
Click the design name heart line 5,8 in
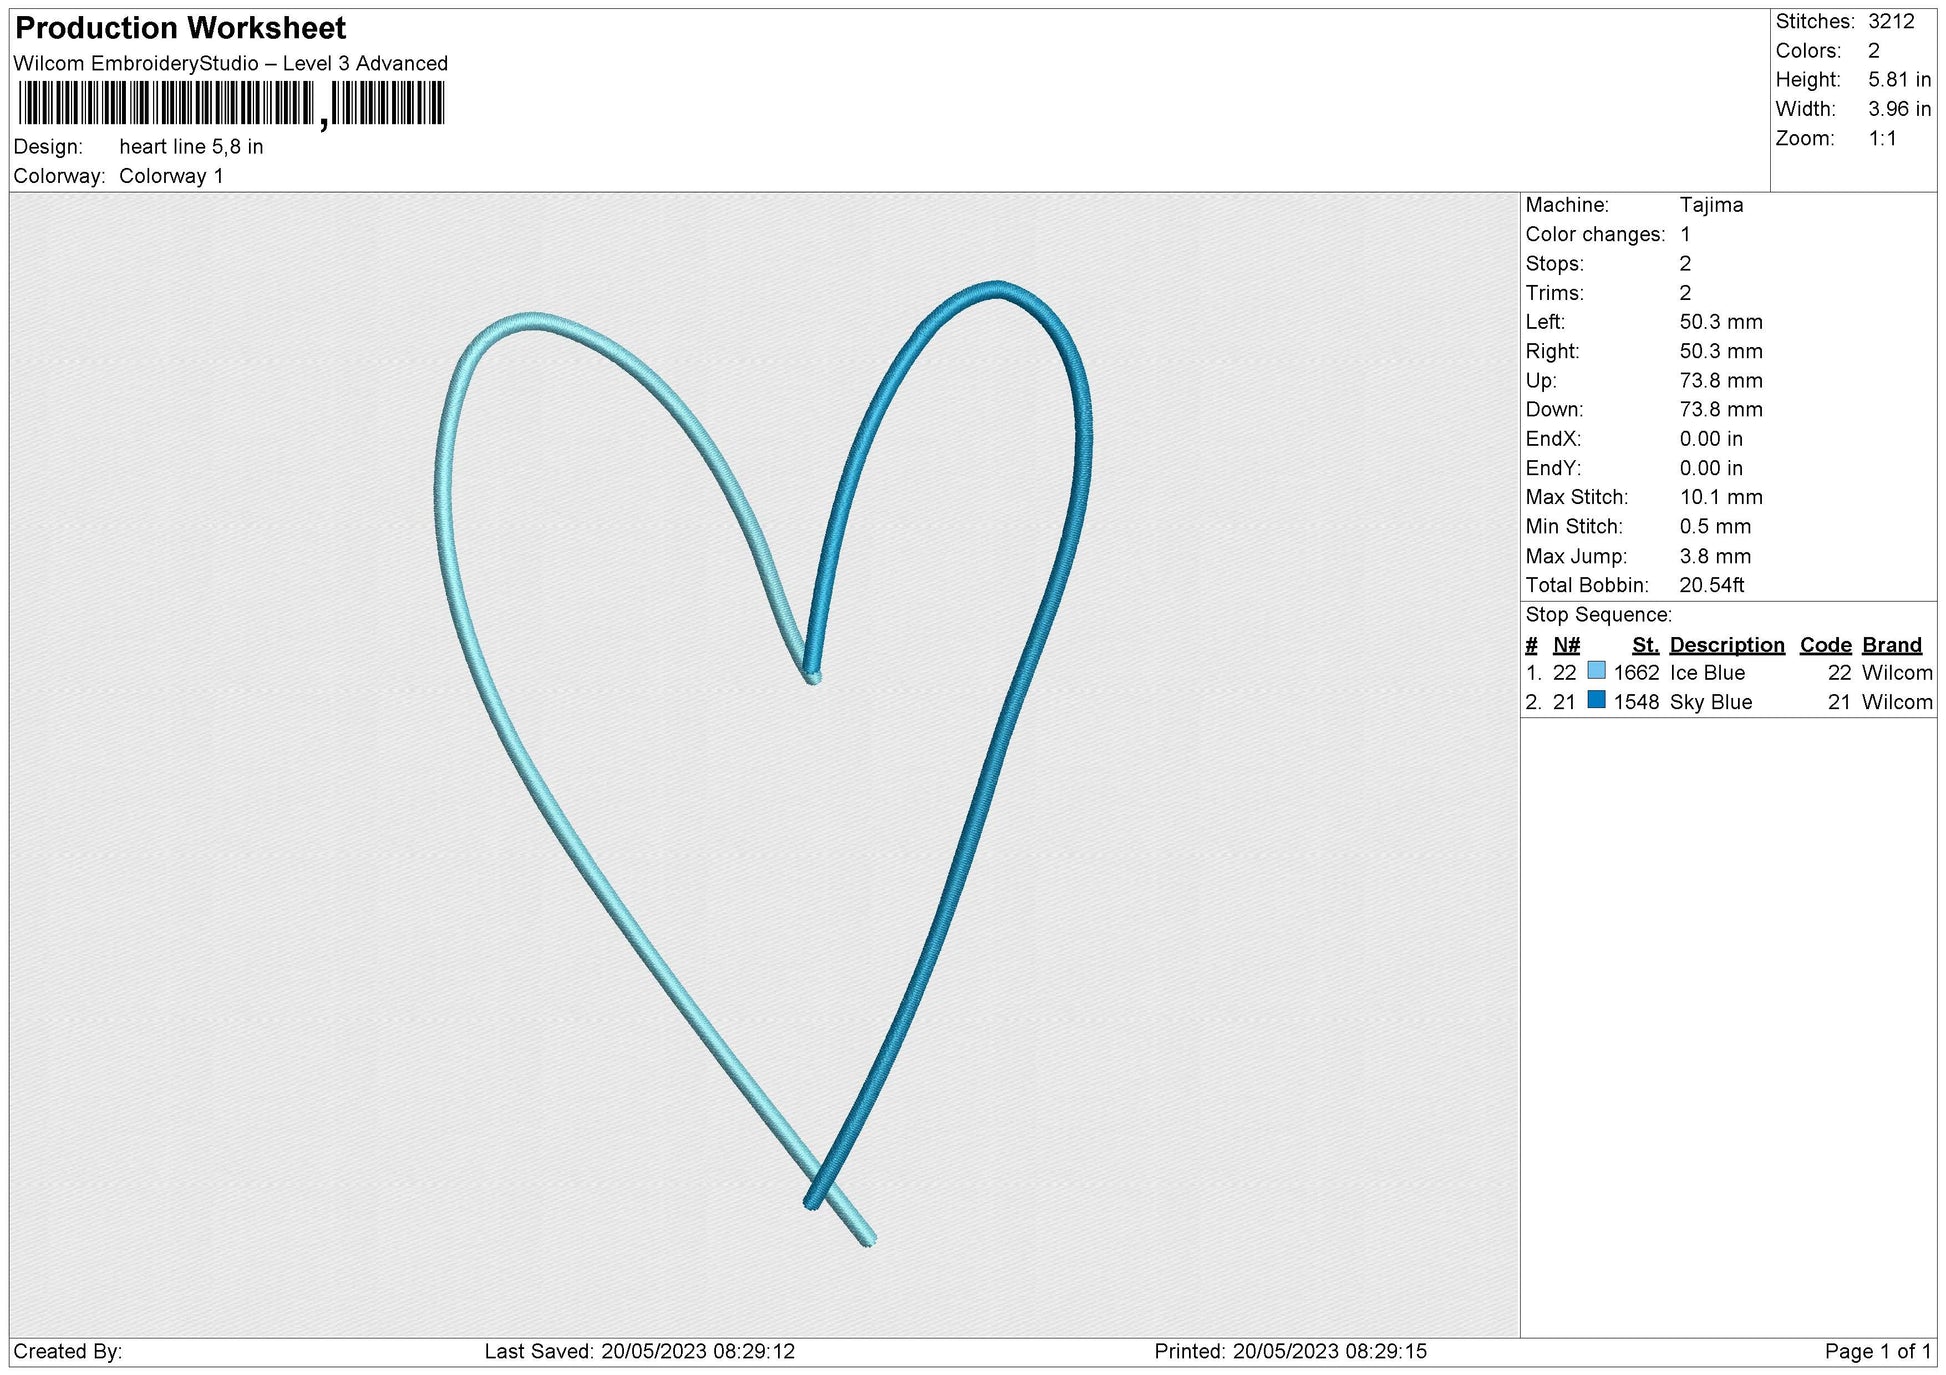coord(191,147)
